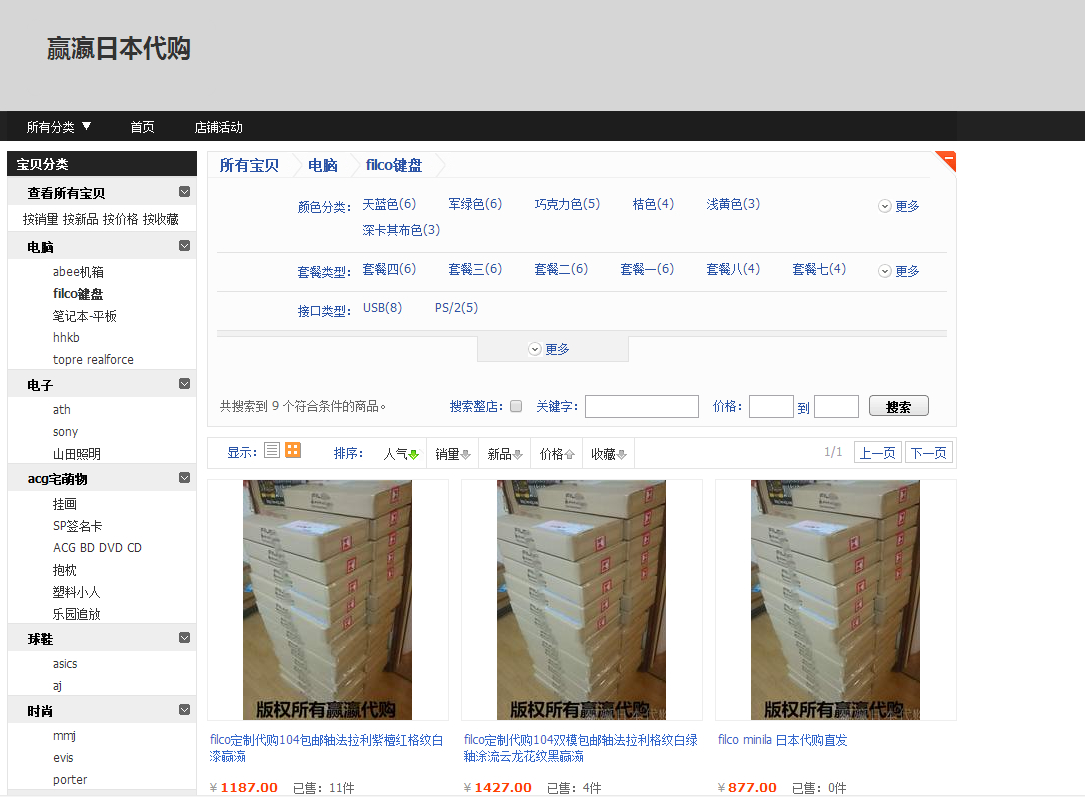Screen dimensions: 1085x797
Task: Collapse the 查看所有宝贝 section
Action: click(184, 192)
